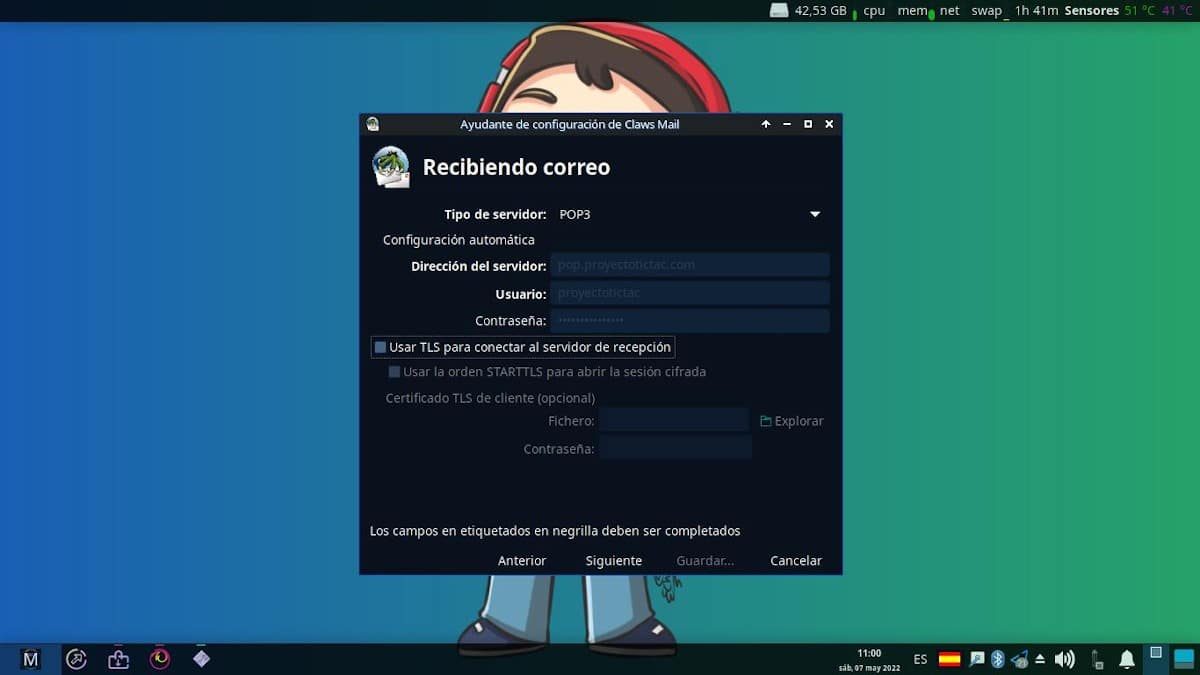1200x675 pixels.
Task: Focus the certificate Fichero field
Action: (675, 420)
